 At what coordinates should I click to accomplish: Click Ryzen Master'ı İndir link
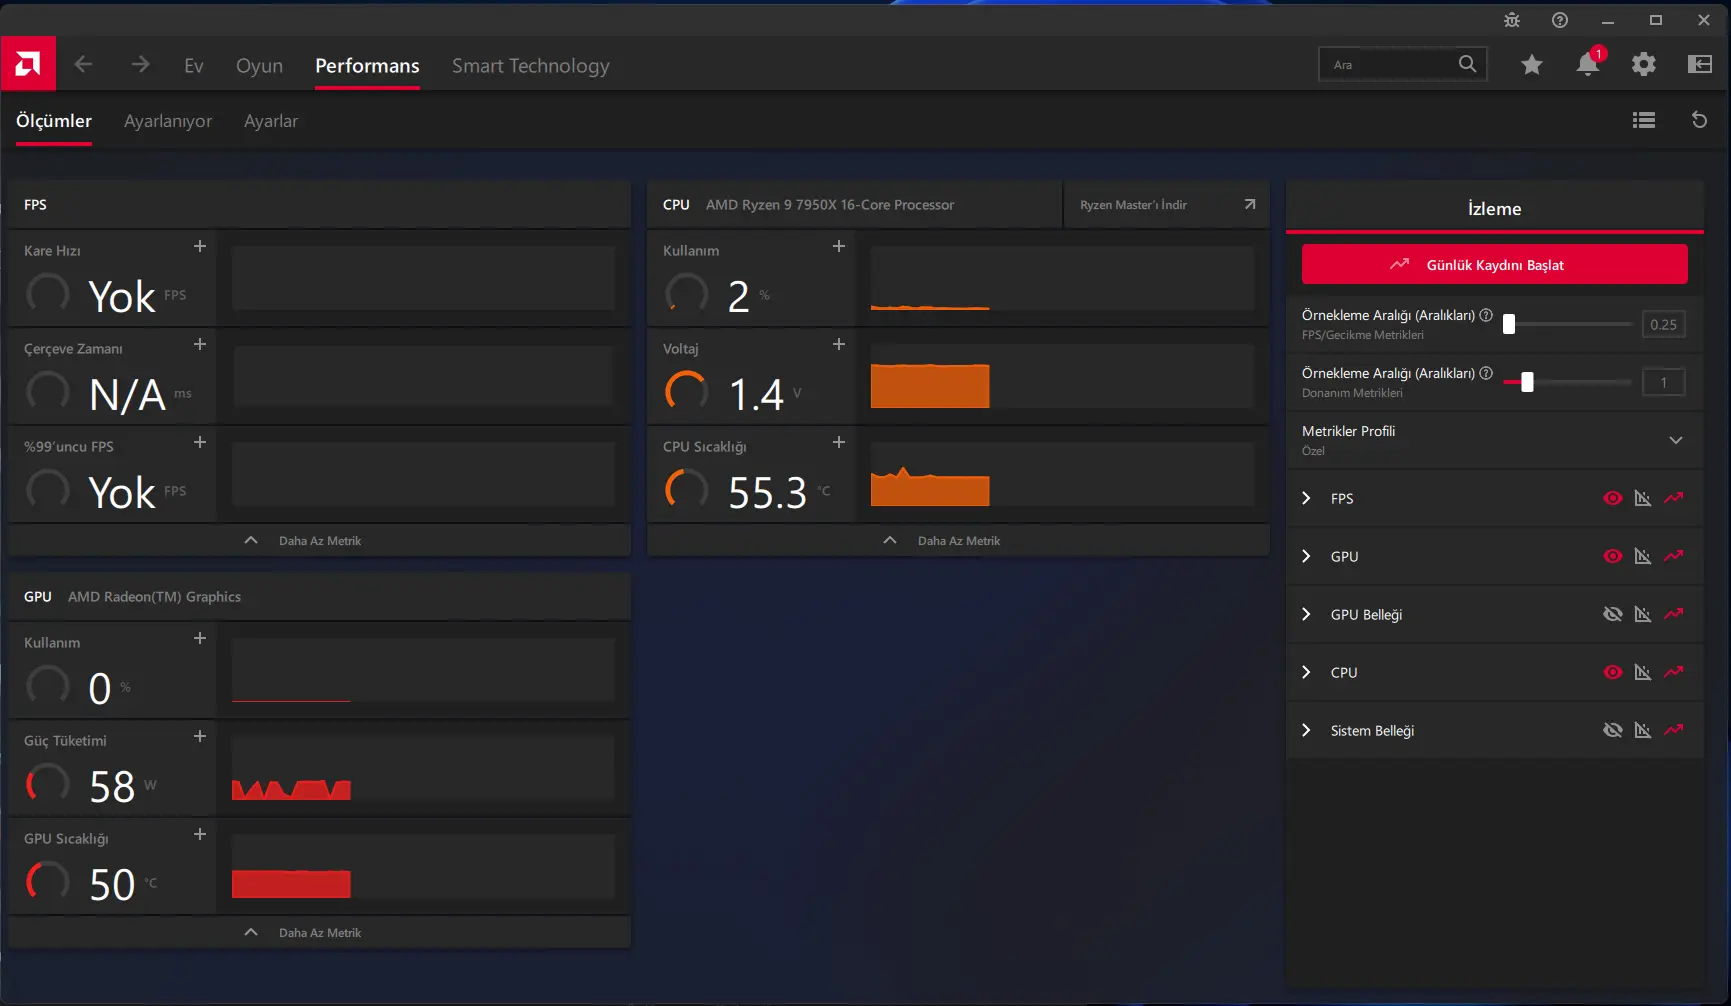[x=1166, y=204]
